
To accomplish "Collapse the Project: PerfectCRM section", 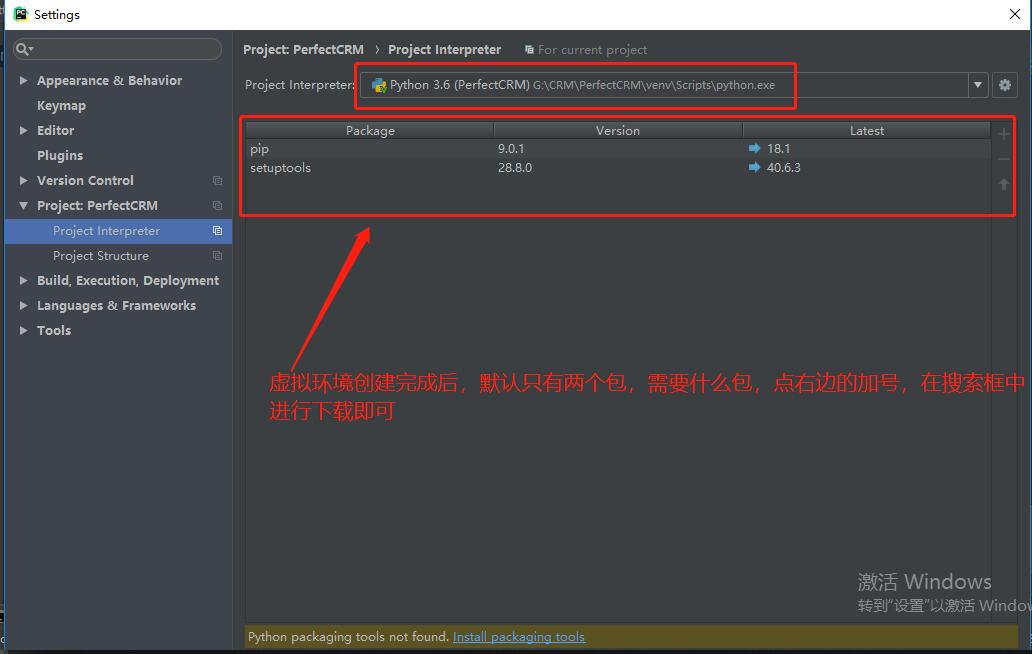I will [24, 205].
